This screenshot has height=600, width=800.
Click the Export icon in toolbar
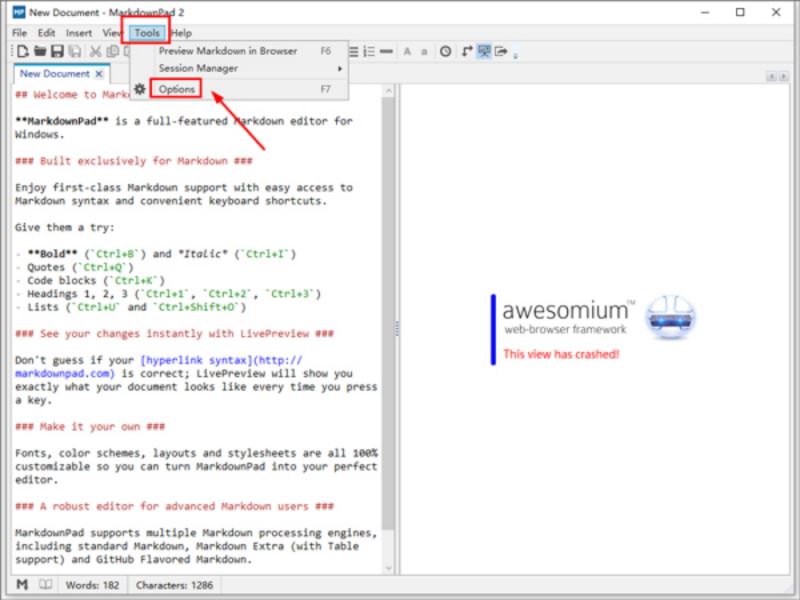[x=501, y=51]
